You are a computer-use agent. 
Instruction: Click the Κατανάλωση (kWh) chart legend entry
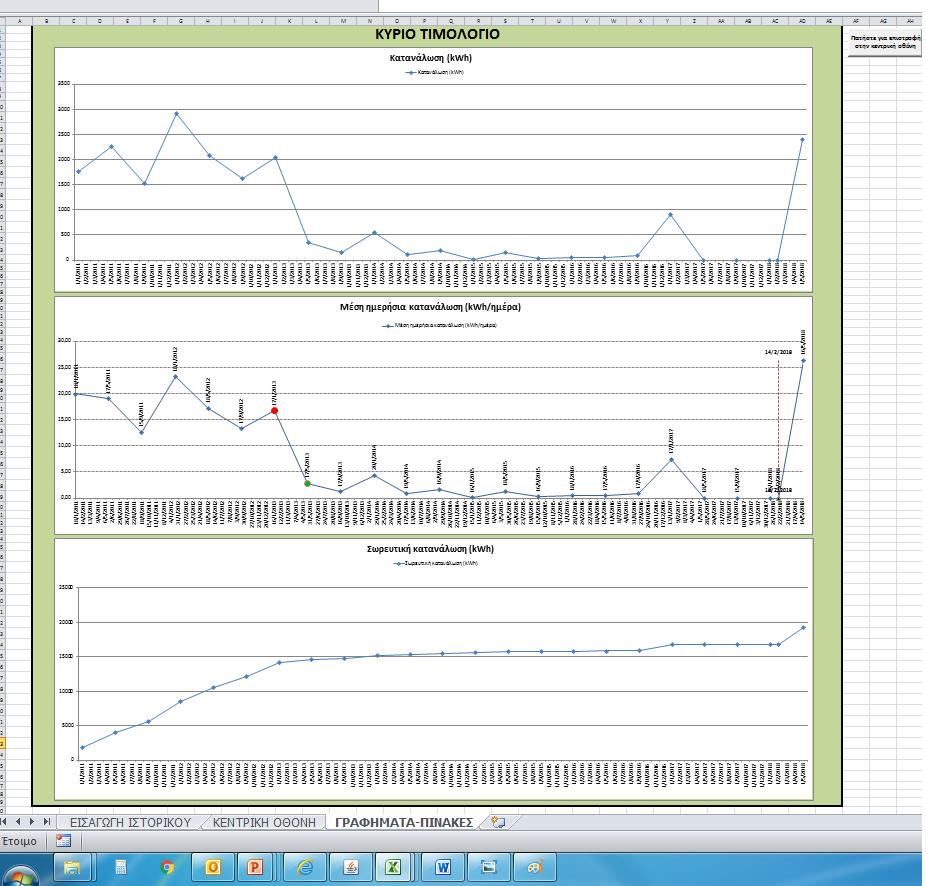coord(434,72)
